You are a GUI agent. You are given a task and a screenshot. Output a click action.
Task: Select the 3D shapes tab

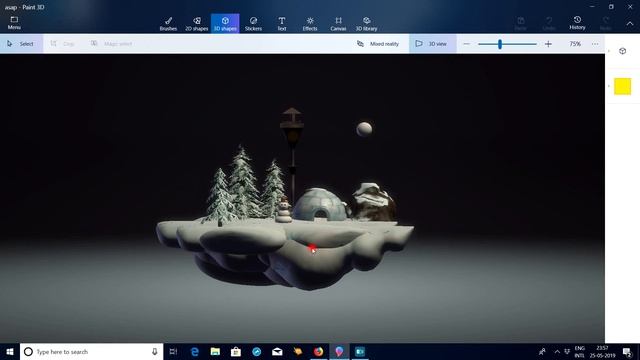point(225,24)
